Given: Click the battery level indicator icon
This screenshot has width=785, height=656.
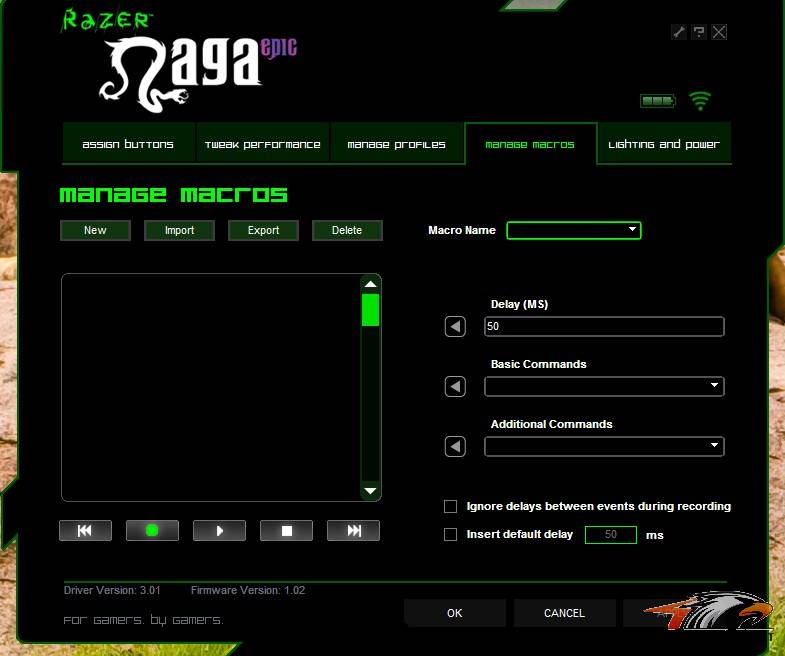Looking at the screenshot, I should 658,101.
